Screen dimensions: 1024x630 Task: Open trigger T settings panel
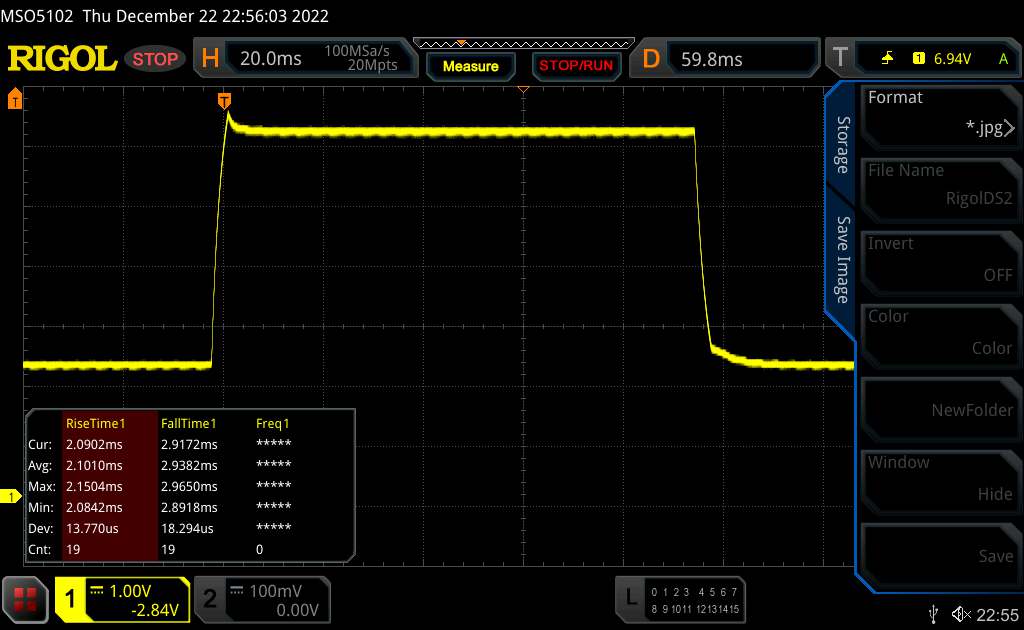click(x=923, y=59)
